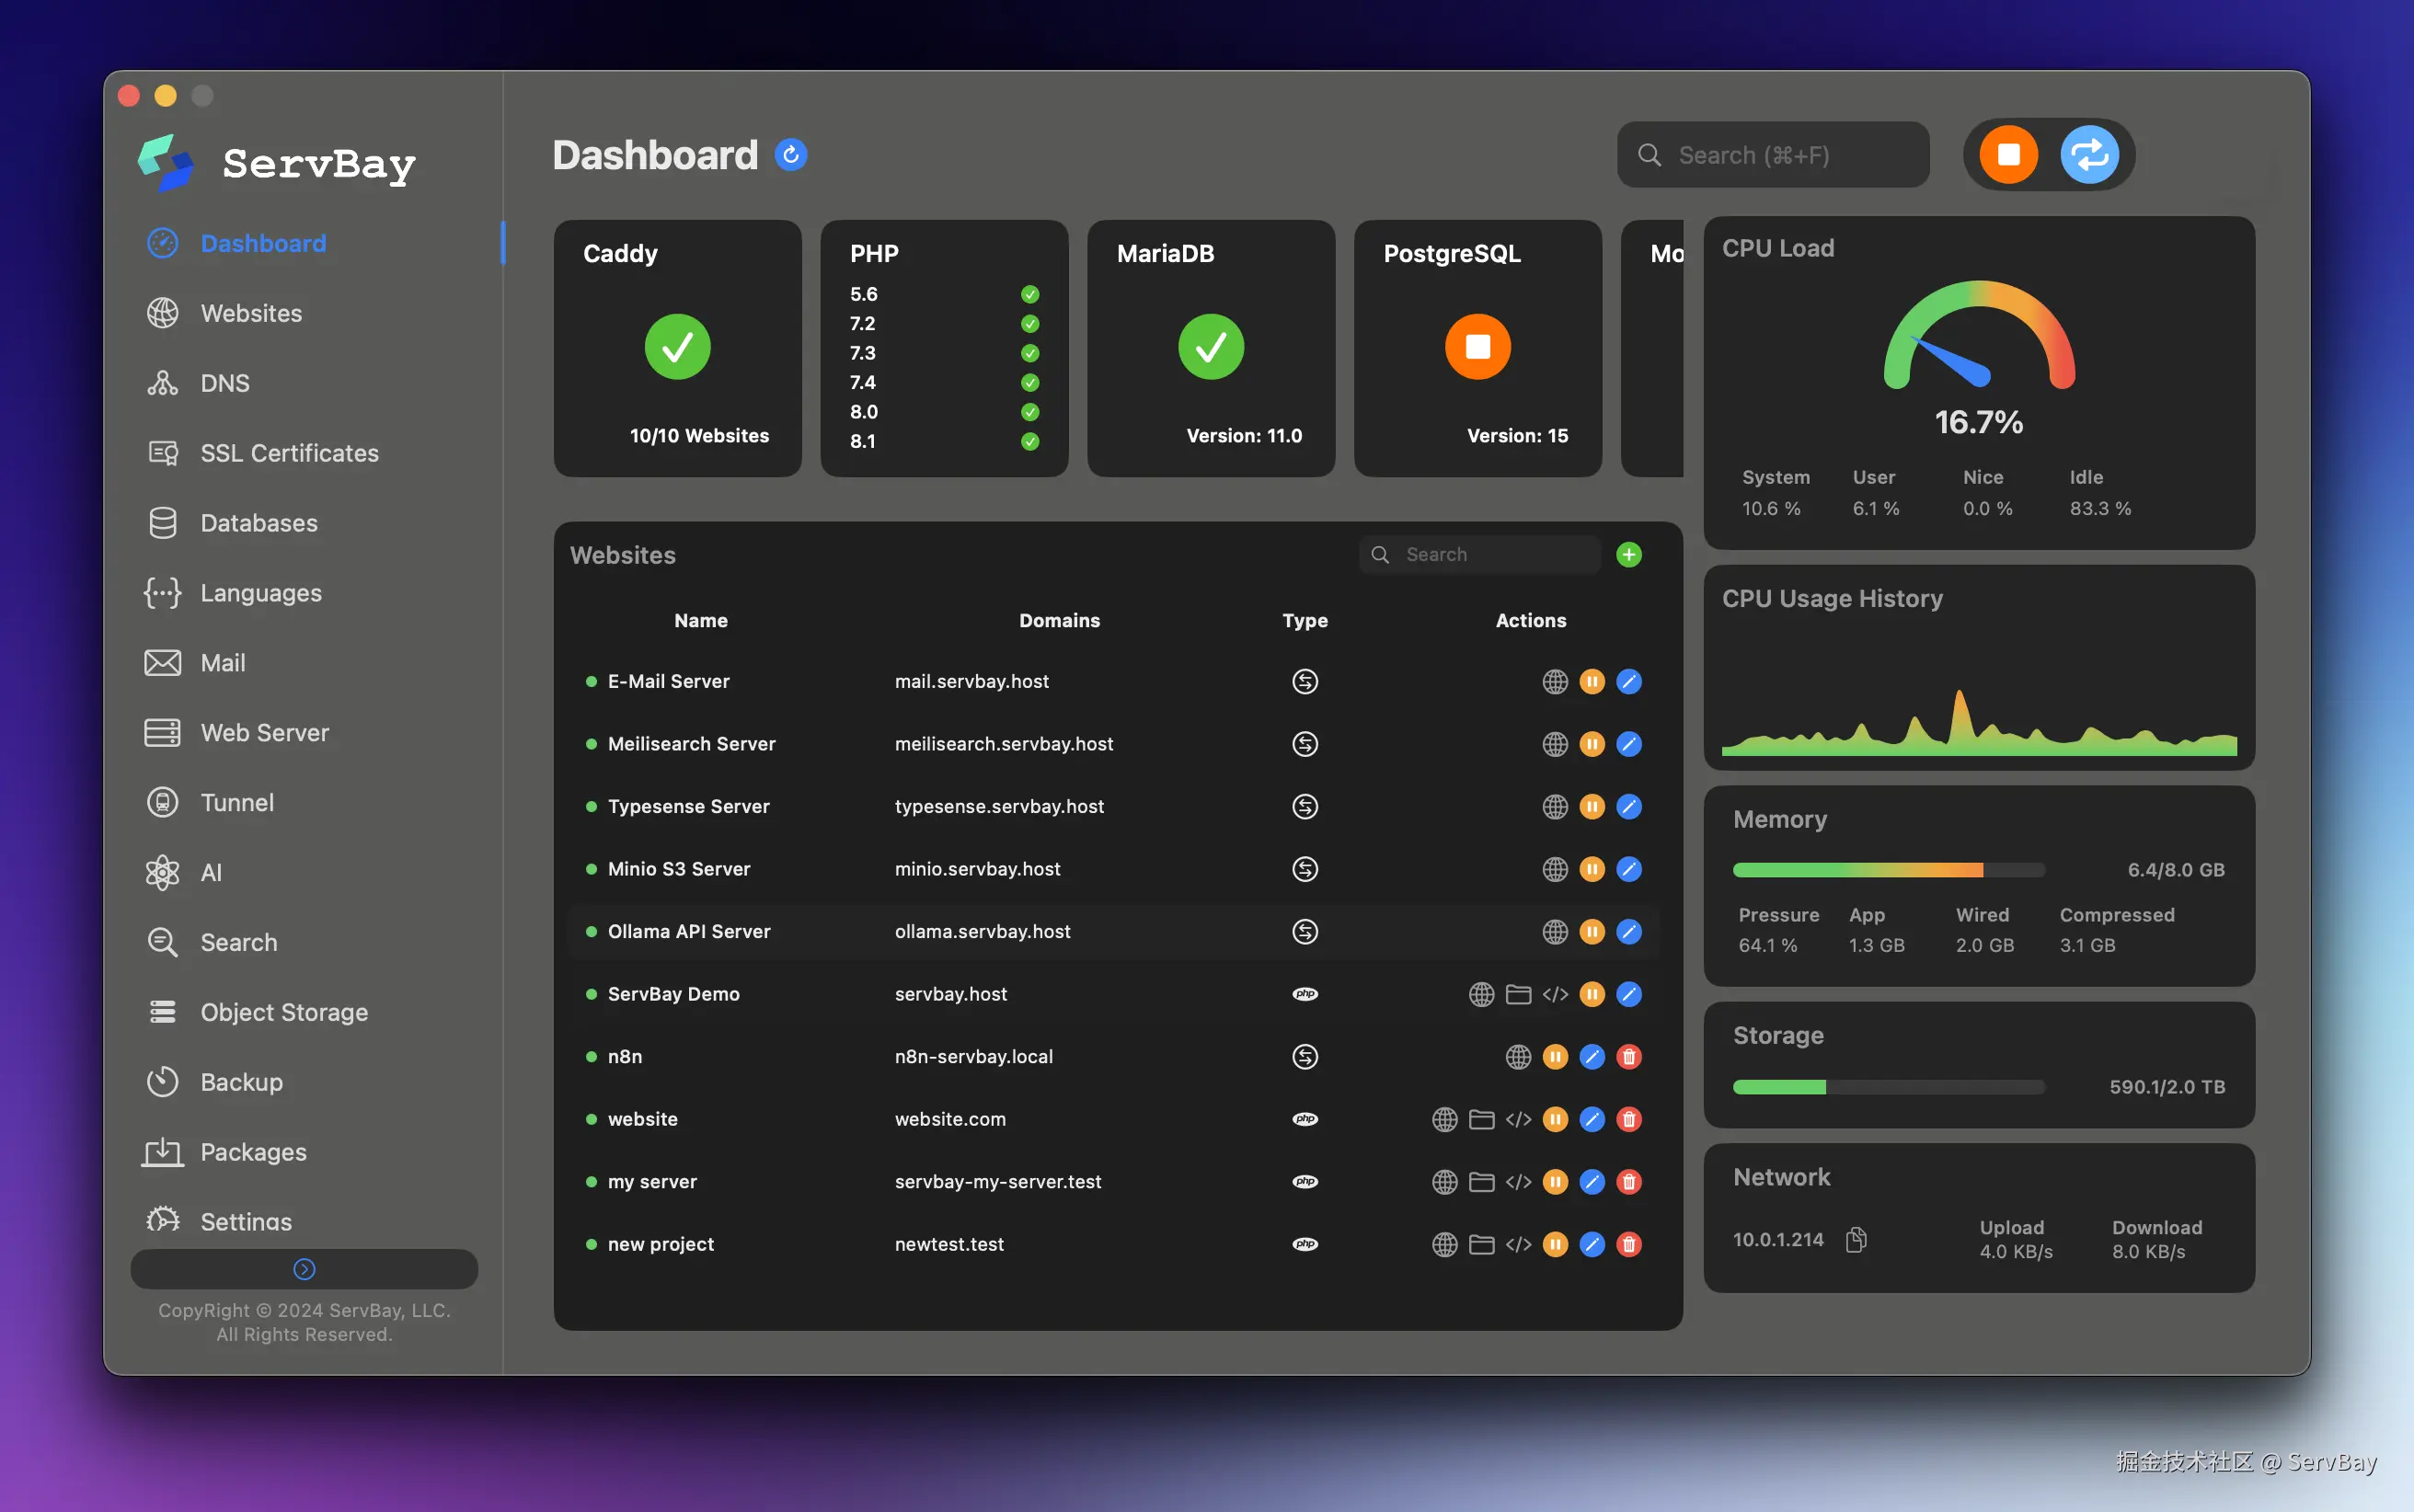Delete the n8n website
The height and width of the screenshot is (1512, 2414).
click(1628, 1057)
